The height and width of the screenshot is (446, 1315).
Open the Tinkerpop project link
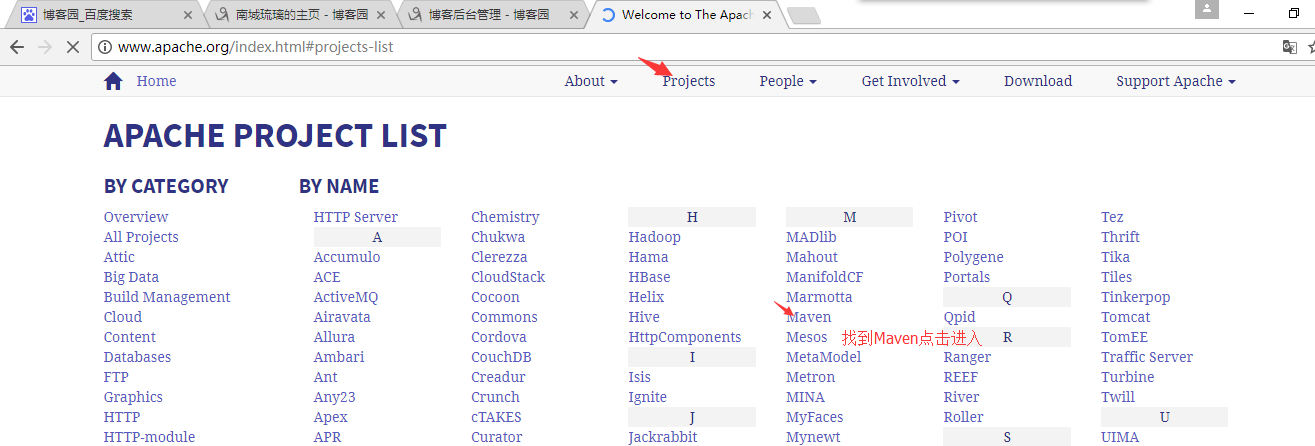1136,297
